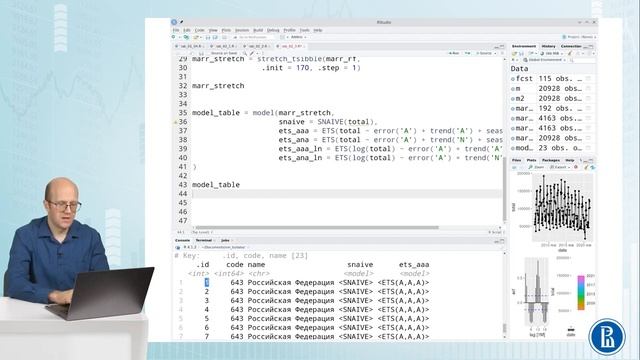640x360 pixels.
Task: Open the View menu
Action: tap(213, 30)
